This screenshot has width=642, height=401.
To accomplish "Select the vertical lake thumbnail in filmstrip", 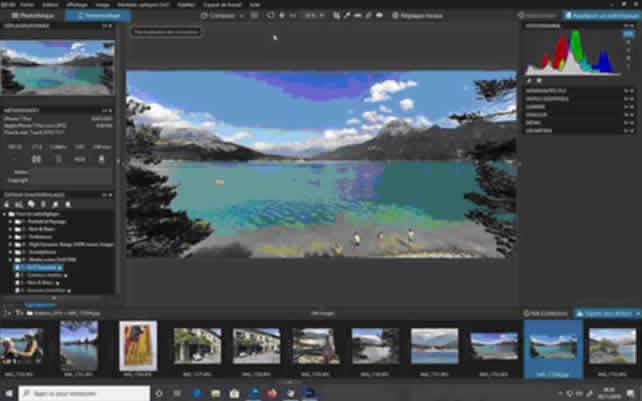I will 79,346.
